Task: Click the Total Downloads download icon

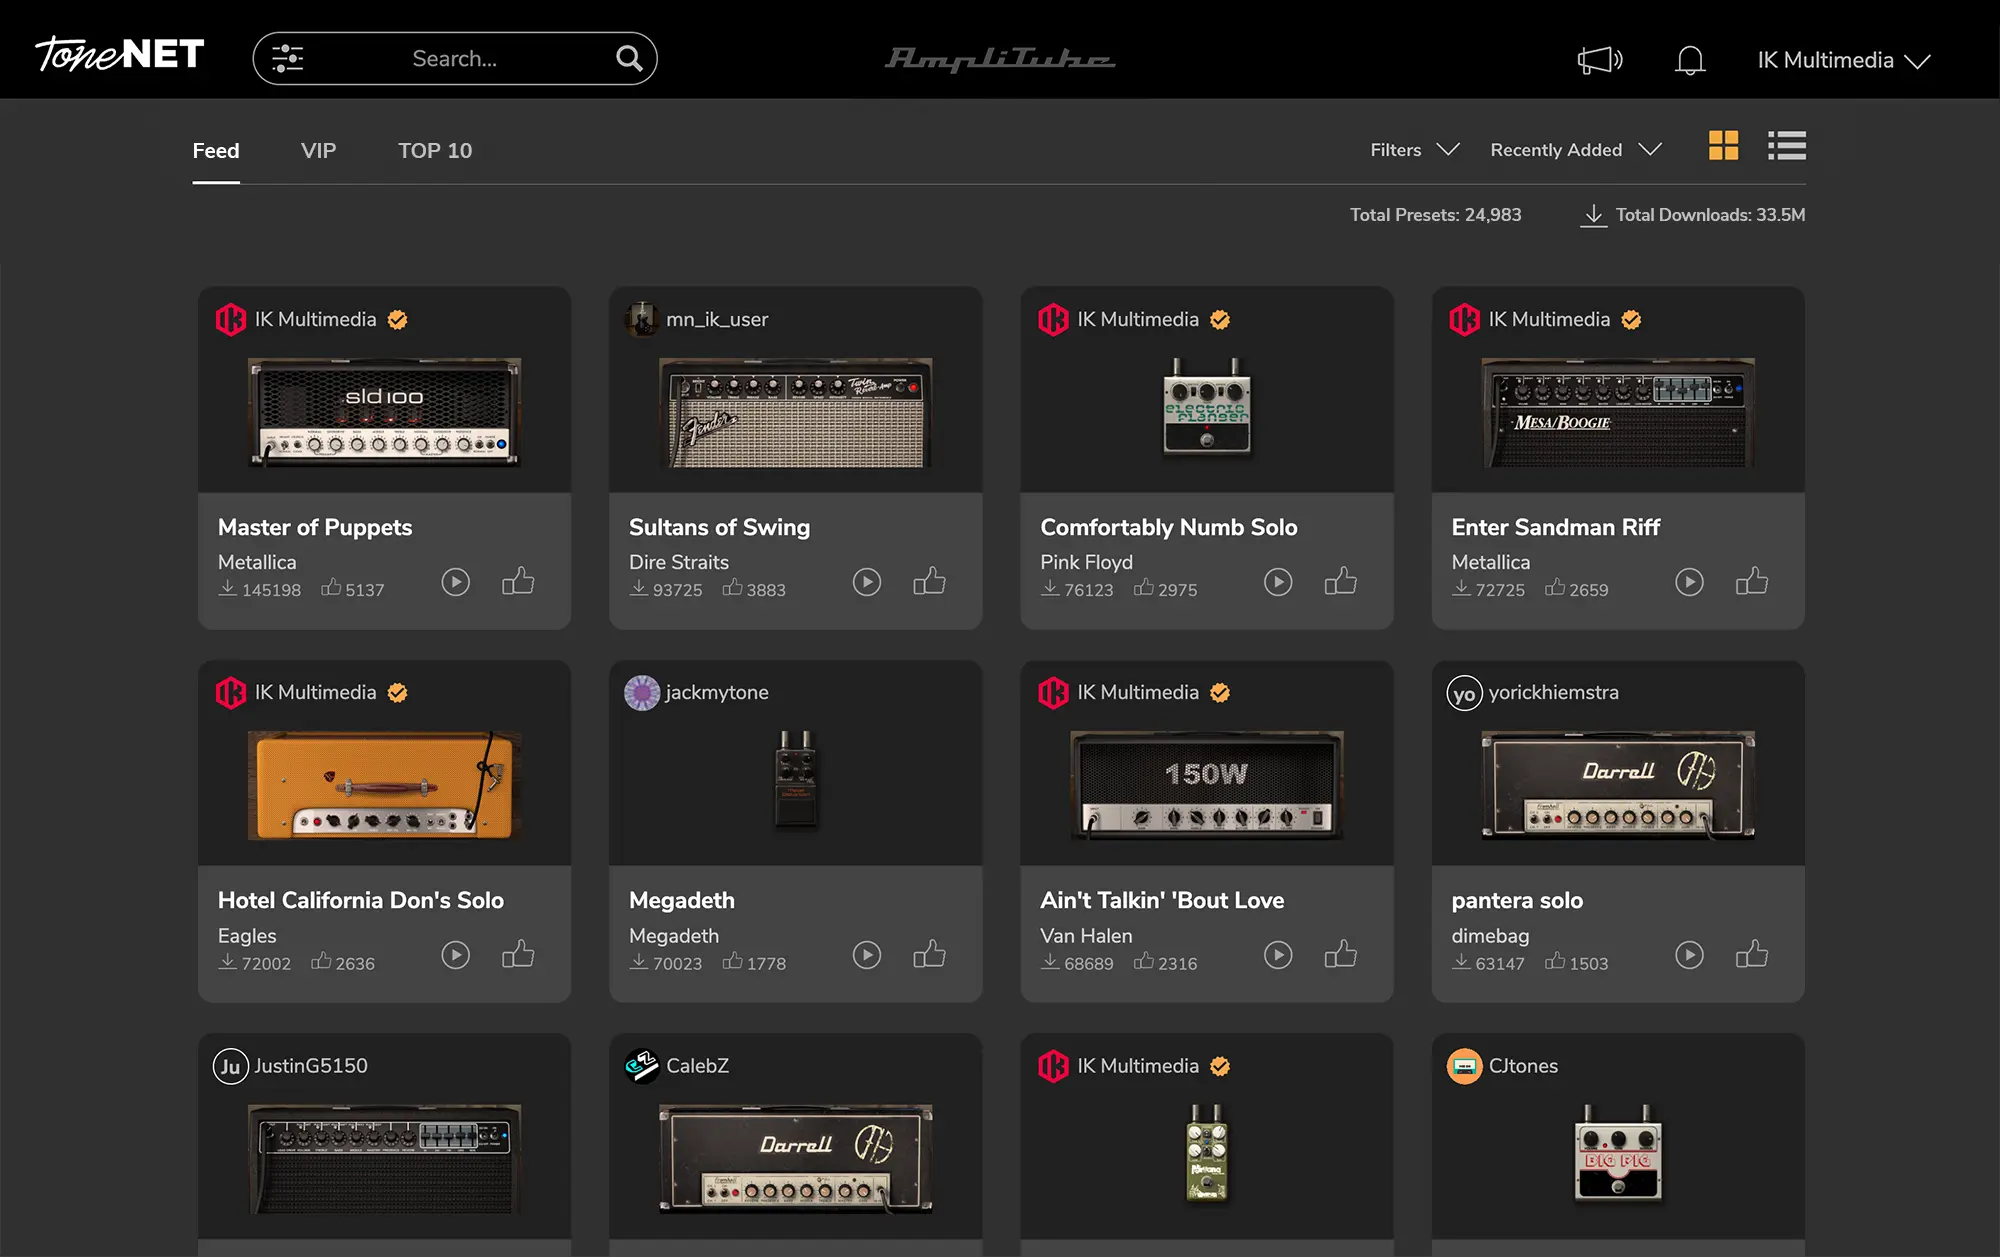Action: [1593, 215]
